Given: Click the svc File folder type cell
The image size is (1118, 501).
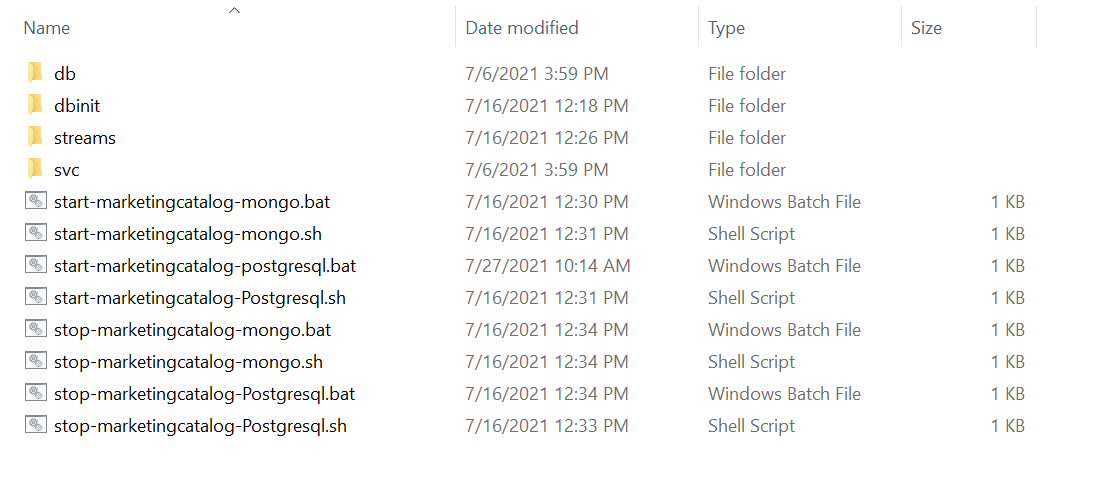Looking at the screenshot, I should (x=747, y=169).
